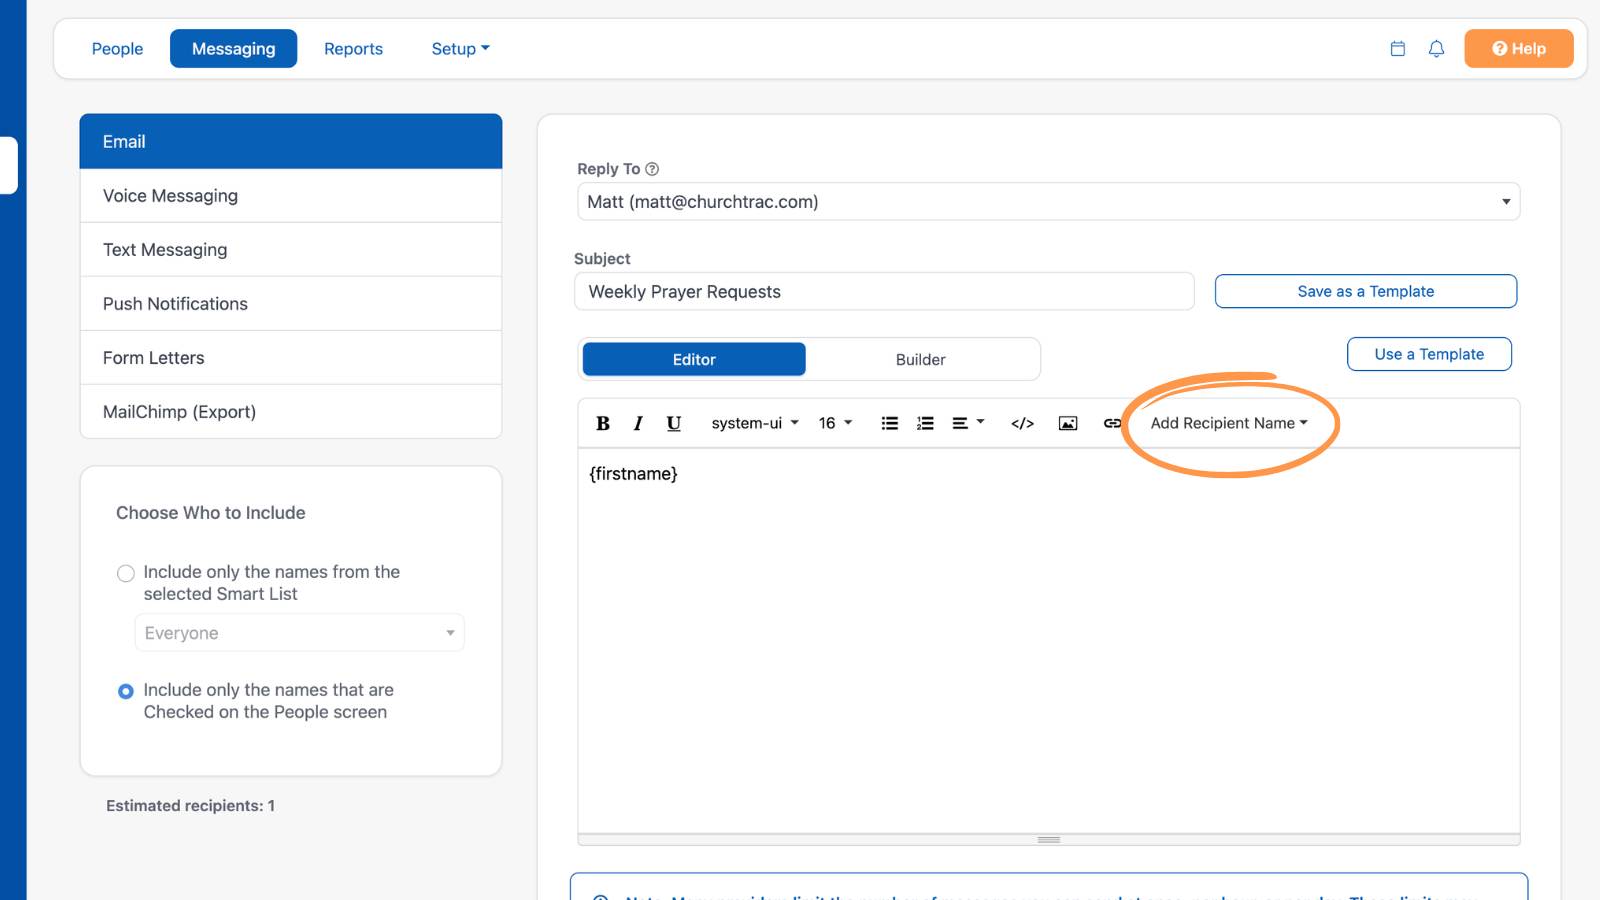Open the system-ui font dropdown
This screenshot has height=900, width=1600.
pyautogui.click(x=755, y=423)
